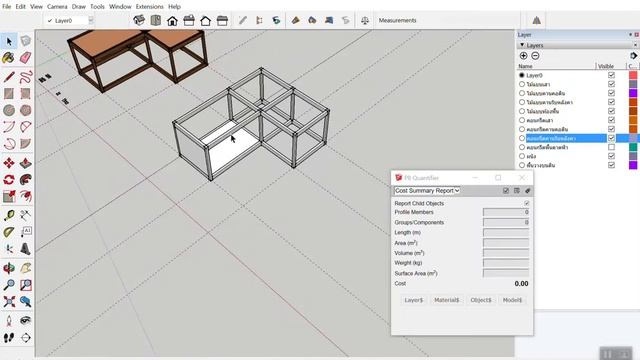Select the Line pencil tool
The image size is (640, 360).
click(x=9, y=77)
